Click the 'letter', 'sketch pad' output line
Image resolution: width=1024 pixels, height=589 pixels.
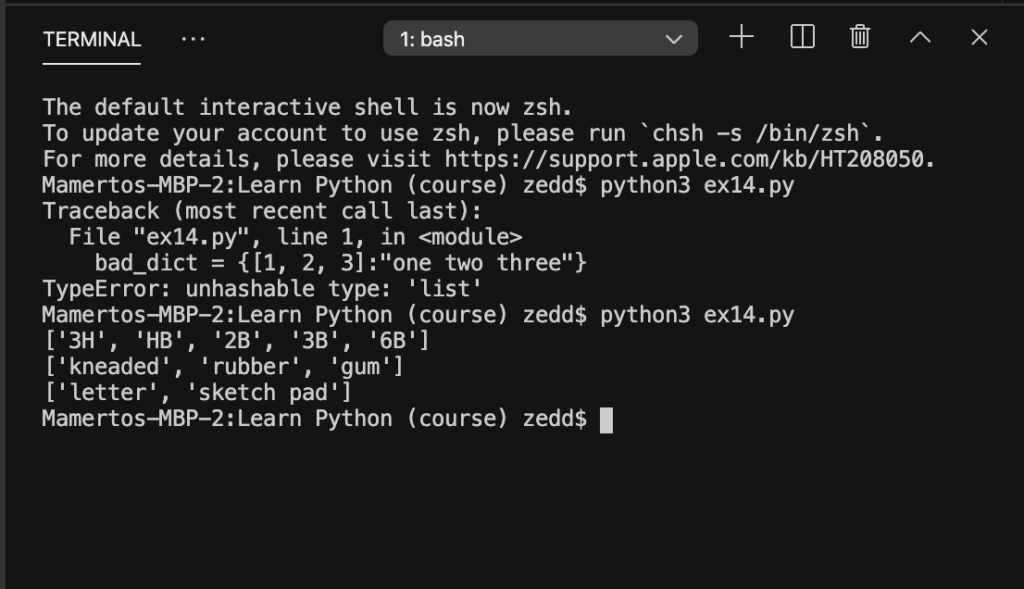[x=197, y=392]
